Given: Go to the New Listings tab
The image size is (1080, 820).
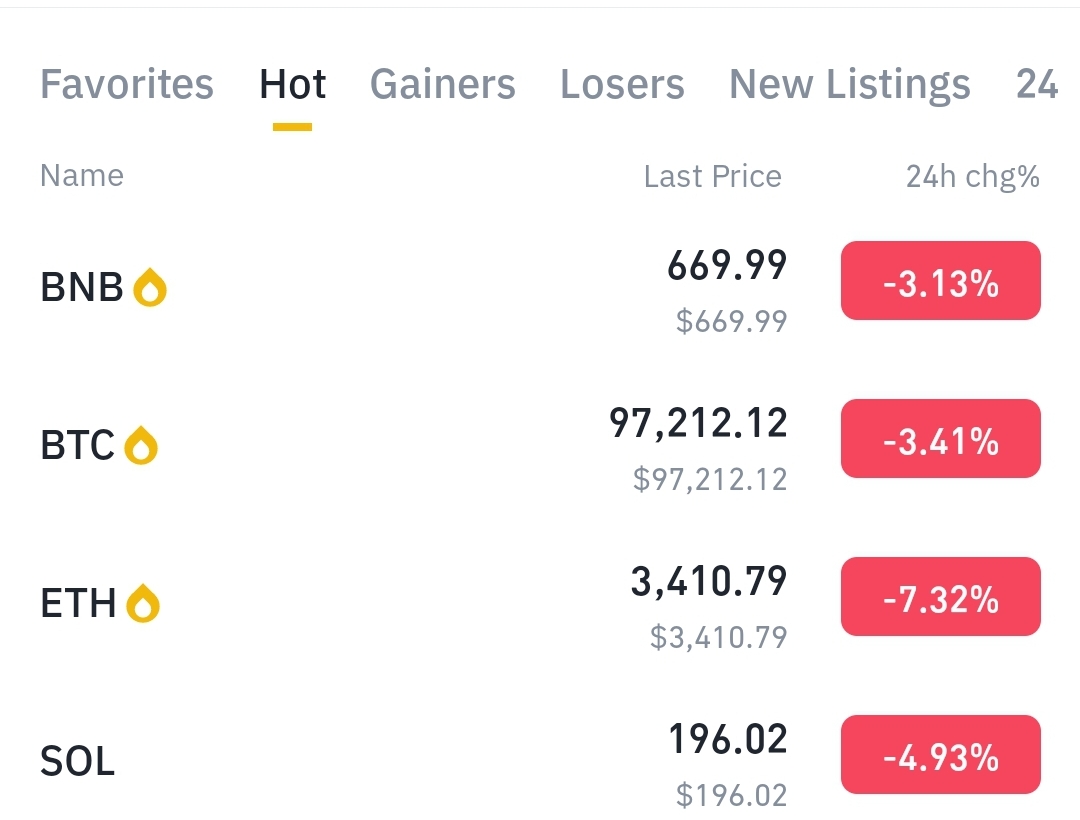Looking at the screenshot, I should (x=849, y=85).
